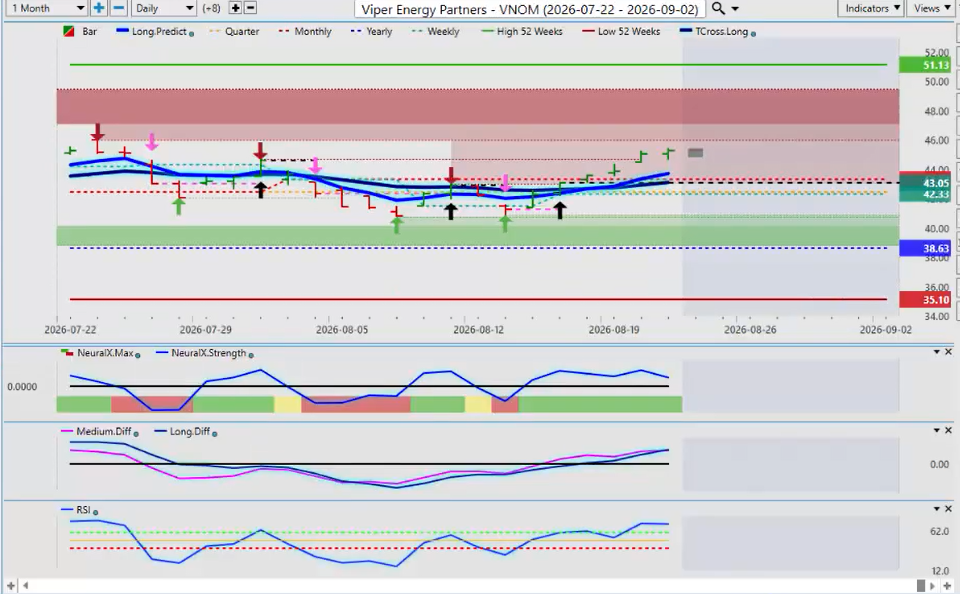Toggle the Quarter legend item
This screenshot has width=960, height=594.
pos(234,31)
